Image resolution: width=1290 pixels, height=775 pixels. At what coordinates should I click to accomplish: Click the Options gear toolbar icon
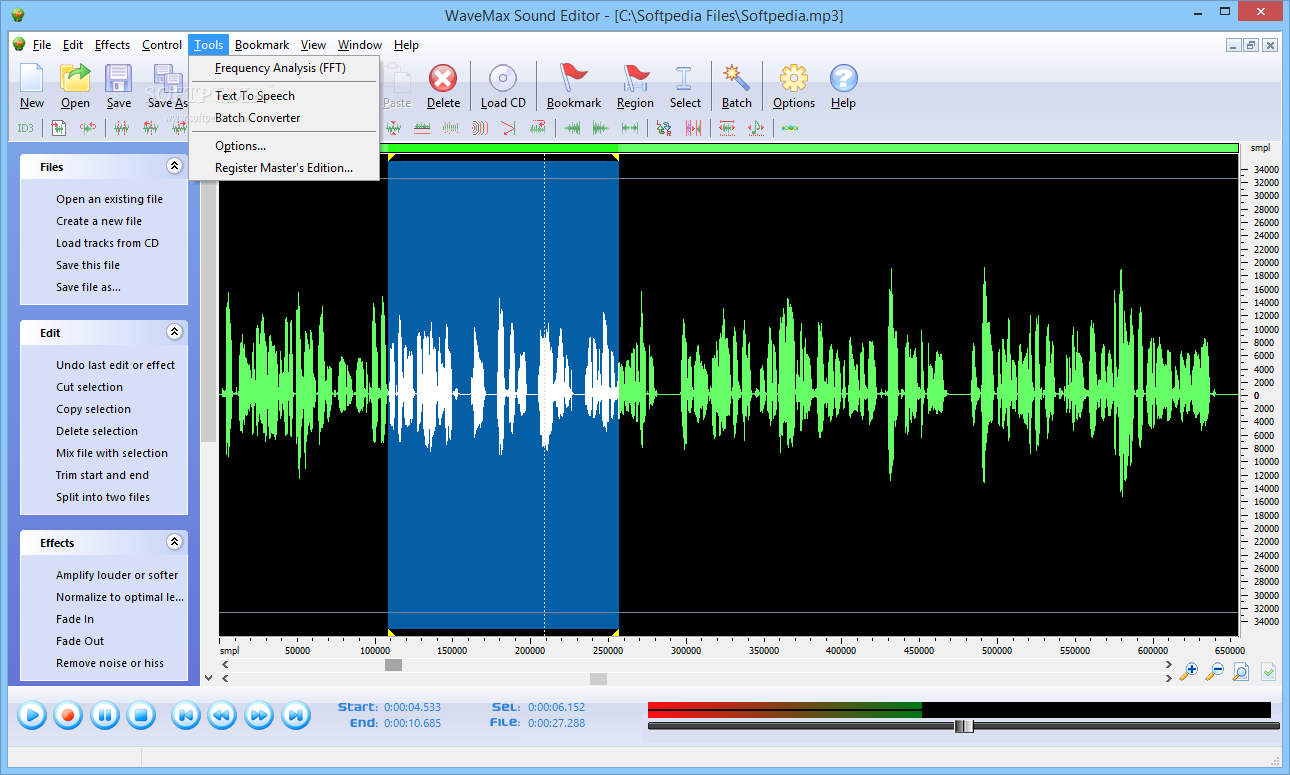[x=793, y=78]
